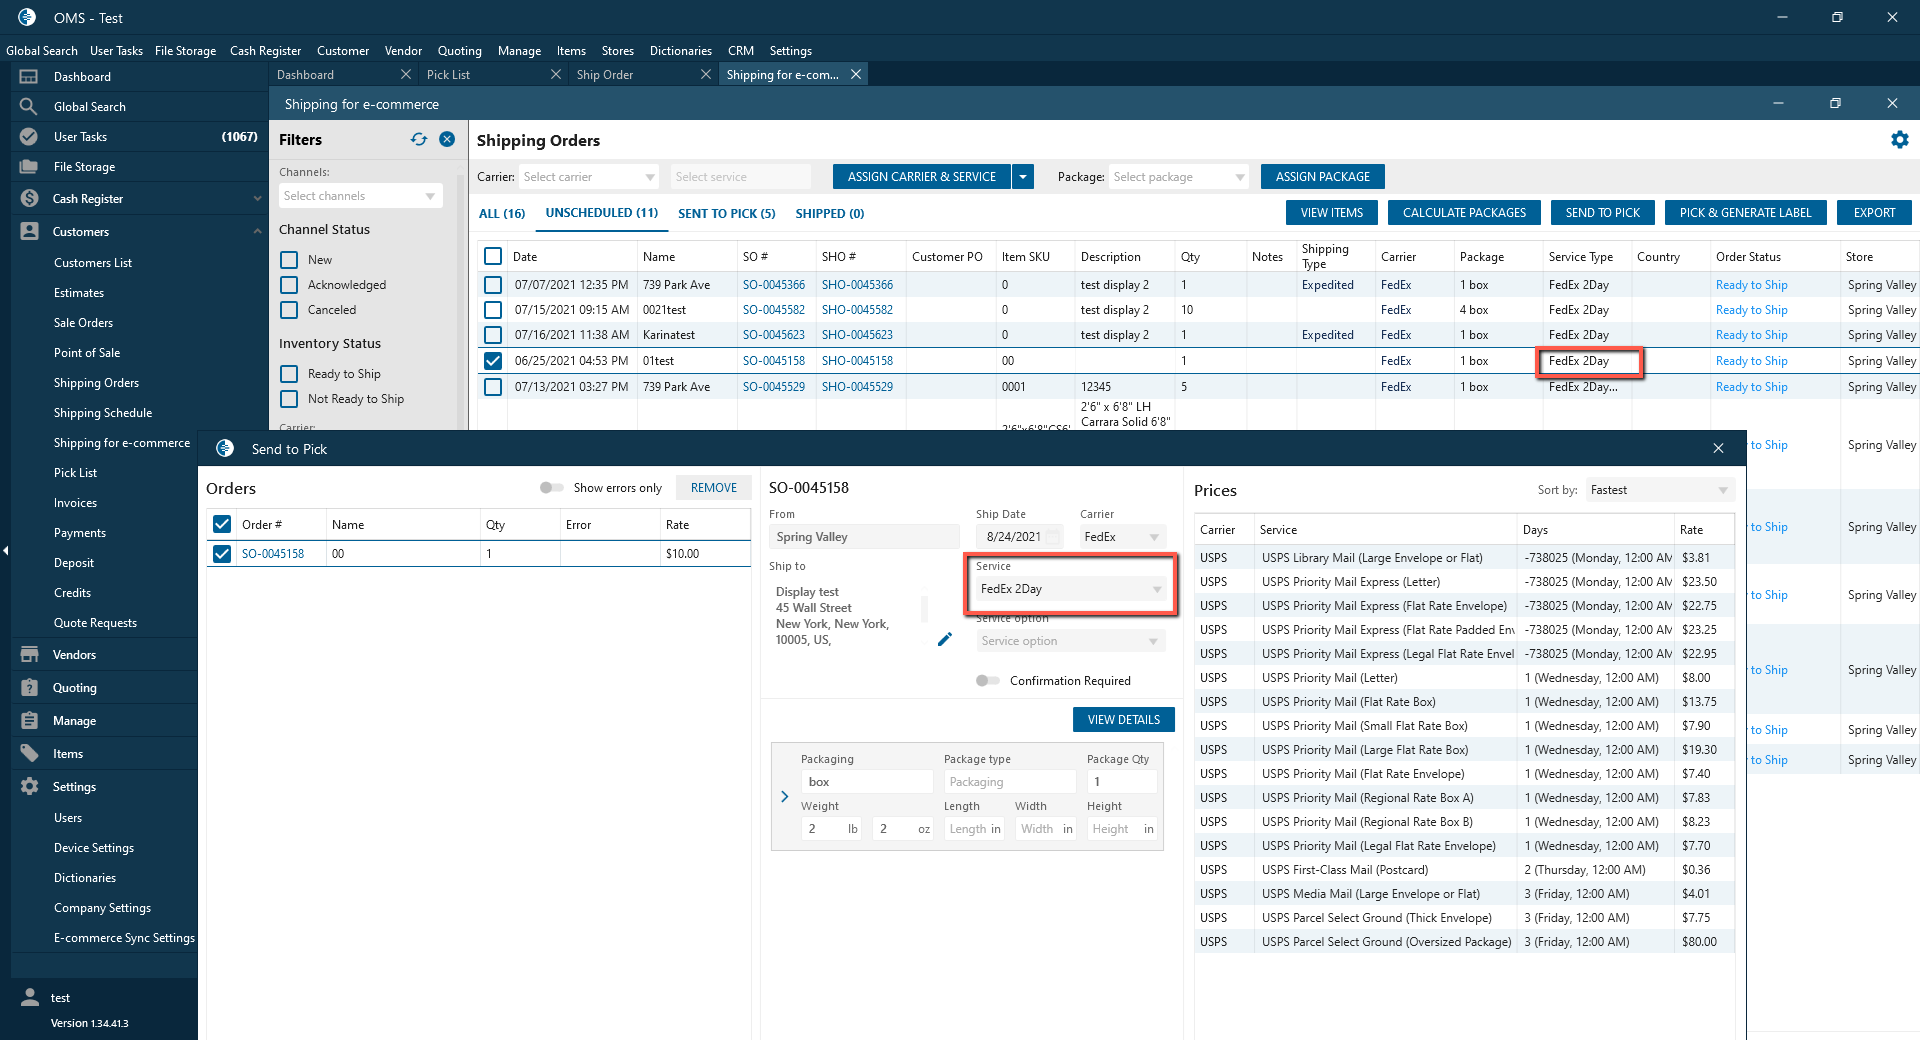Toggle the Show errors only switch
This screenshot has width=1920, height=1040.
551,488
